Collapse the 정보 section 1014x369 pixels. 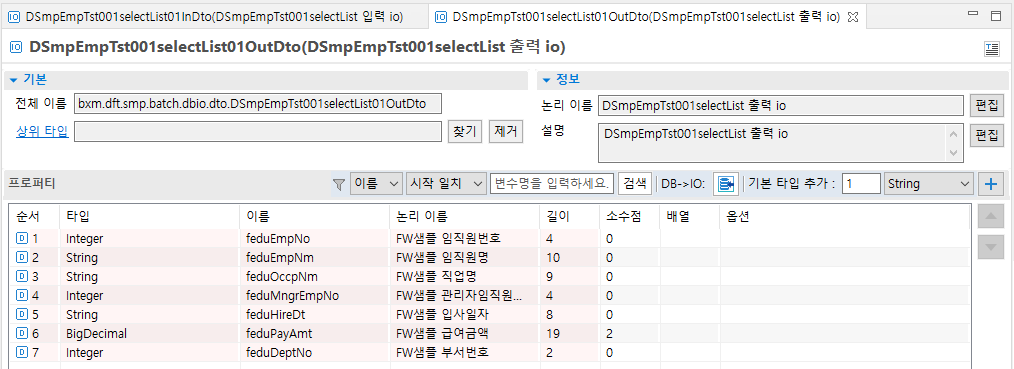point(546,79)
